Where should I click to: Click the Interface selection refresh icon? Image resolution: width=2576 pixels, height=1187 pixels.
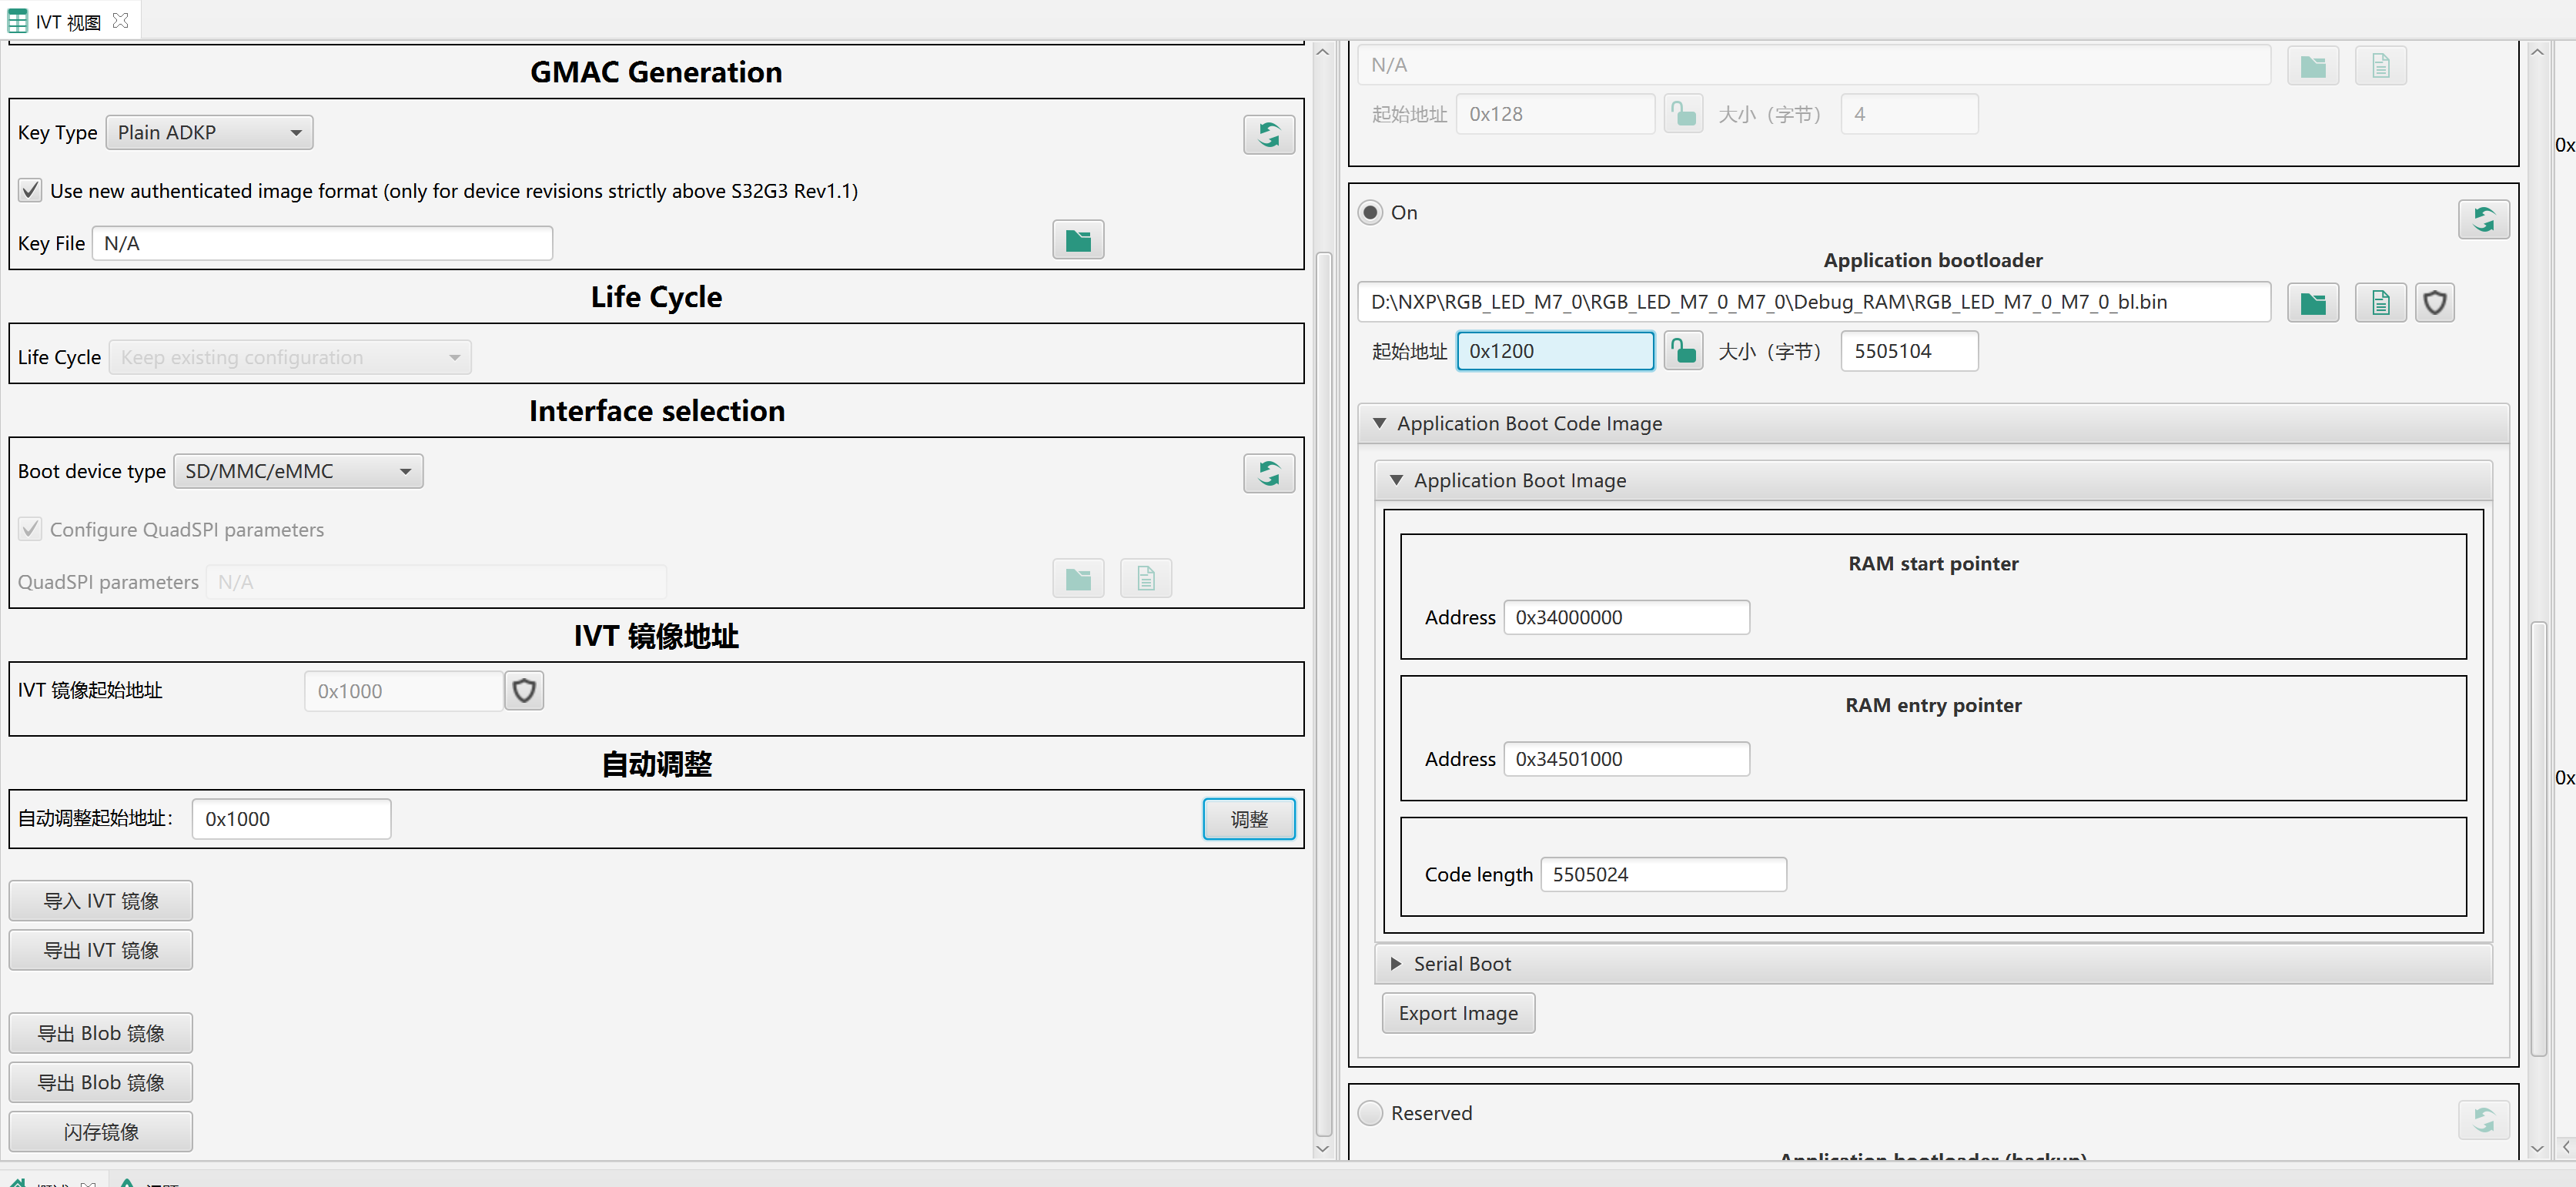(x=1268, y=473)
